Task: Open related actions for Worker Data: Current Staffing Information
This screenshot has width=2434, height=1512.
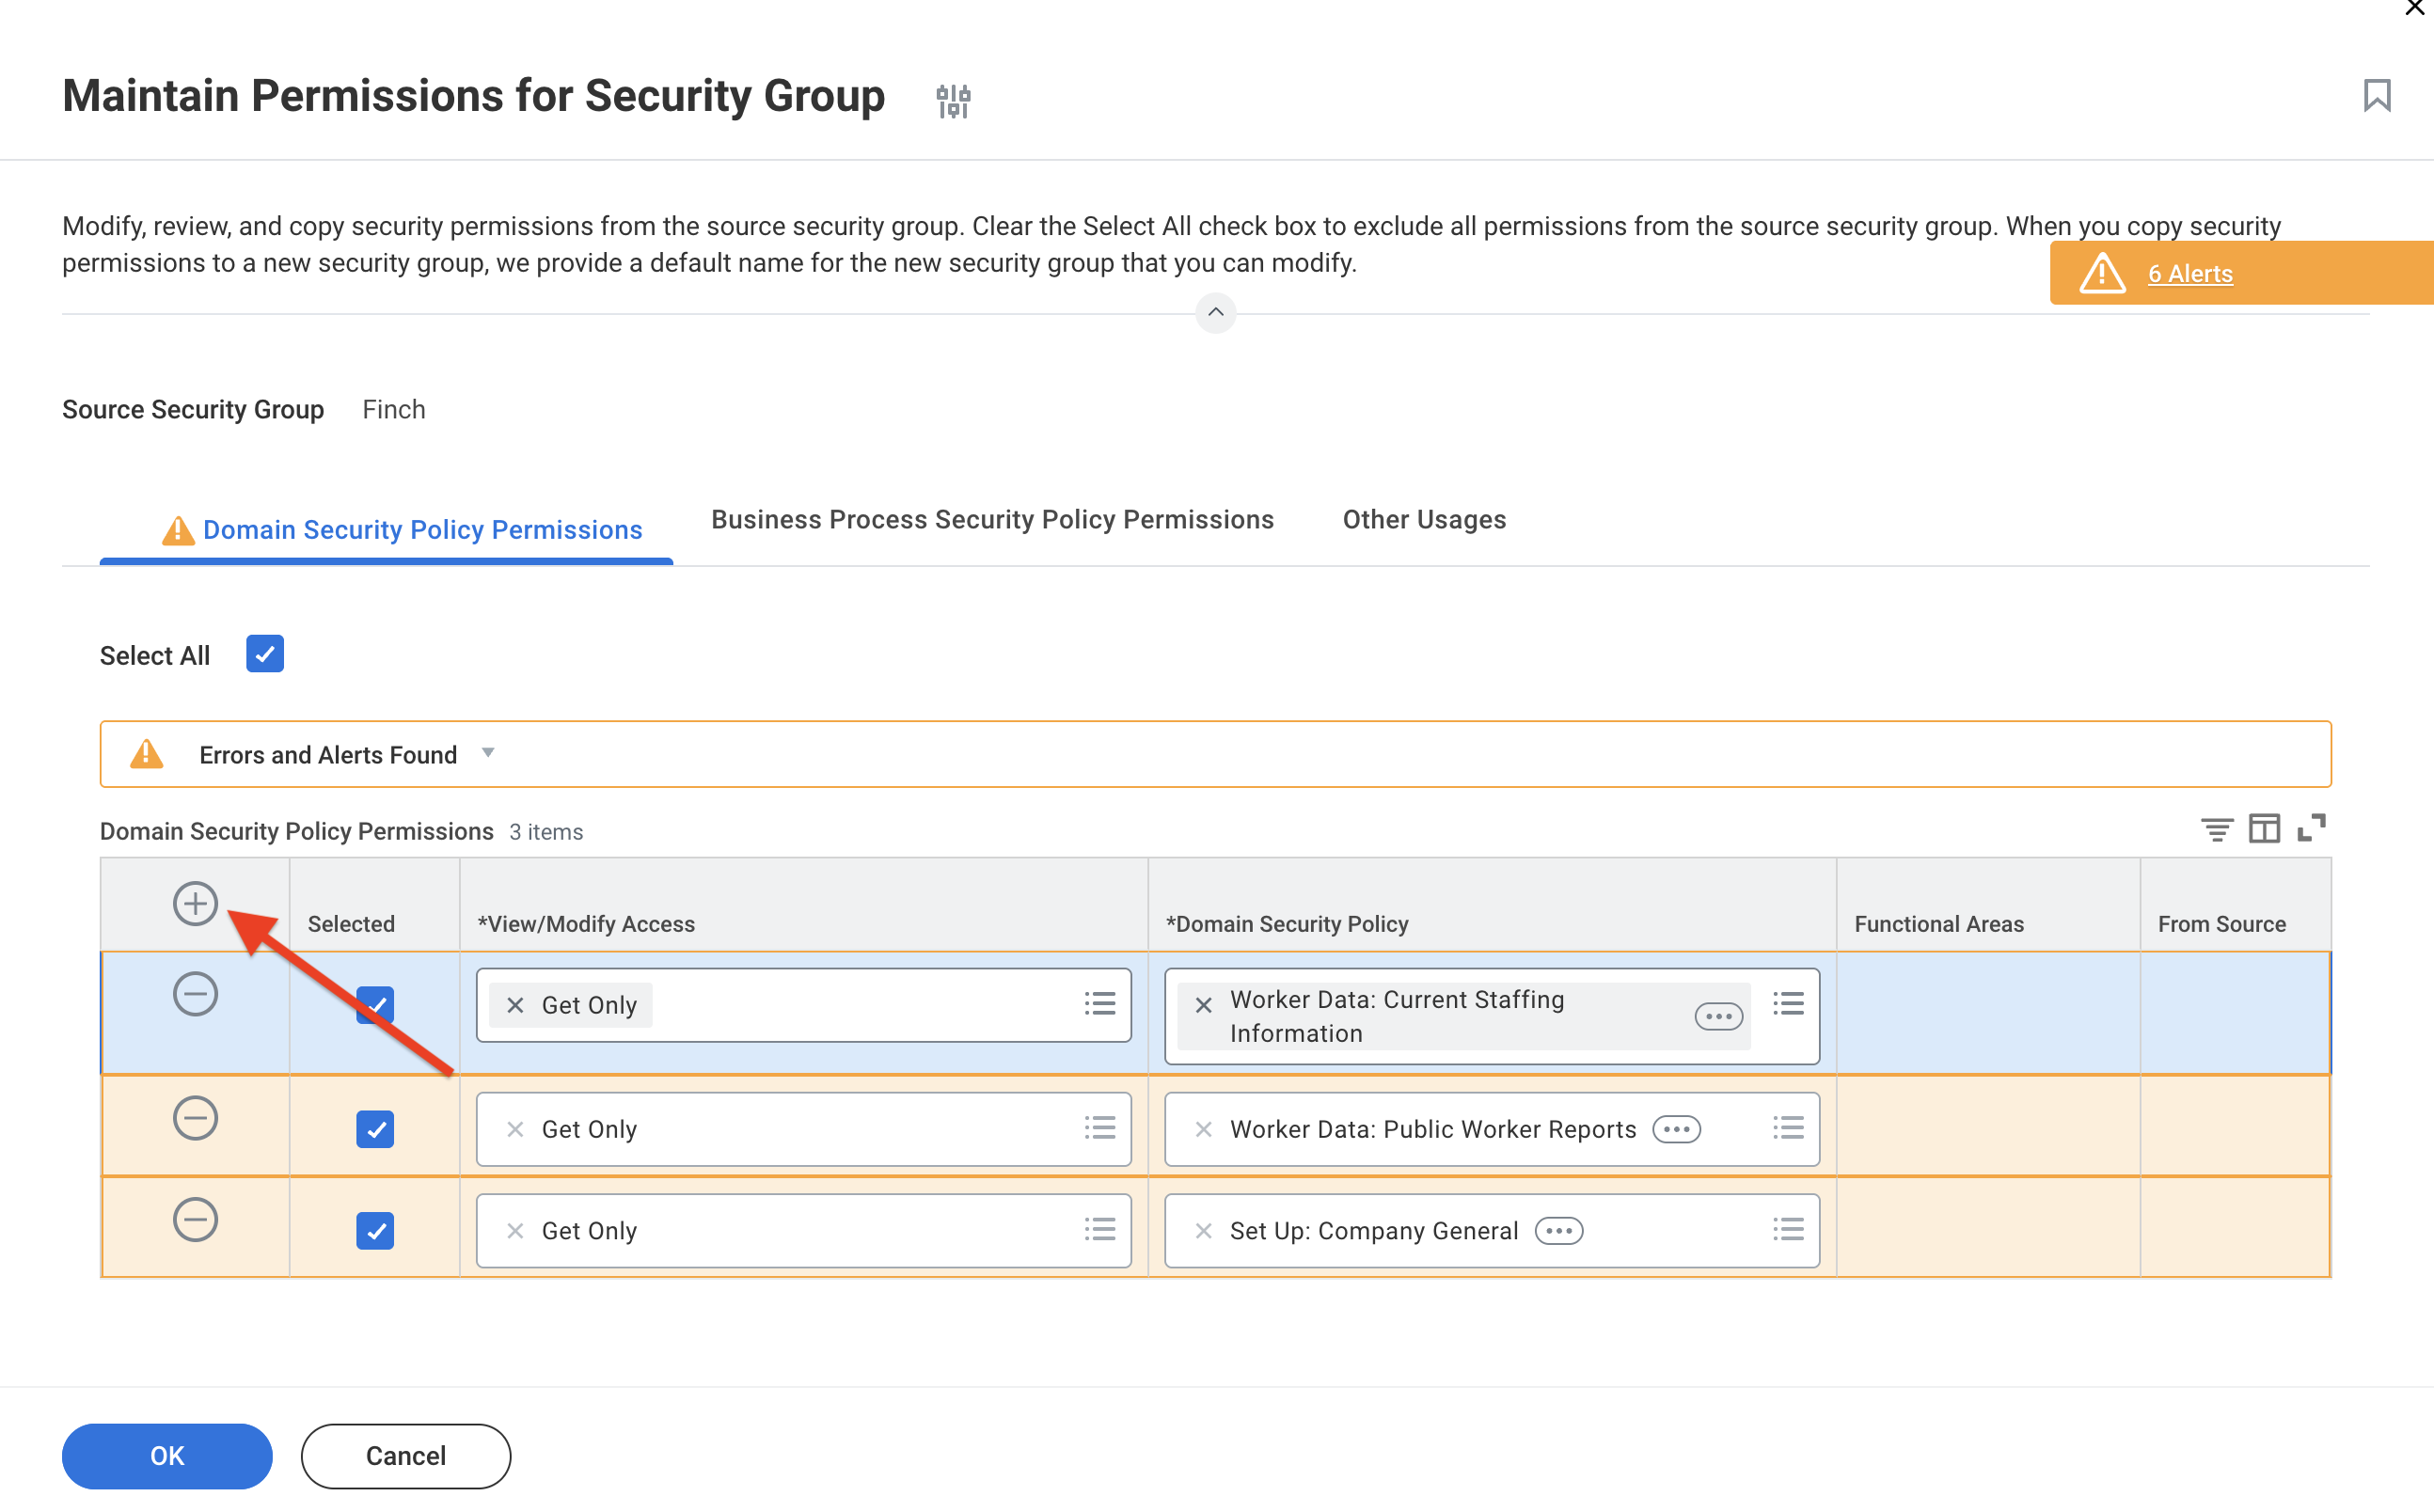Action: coord(1718,1017)
